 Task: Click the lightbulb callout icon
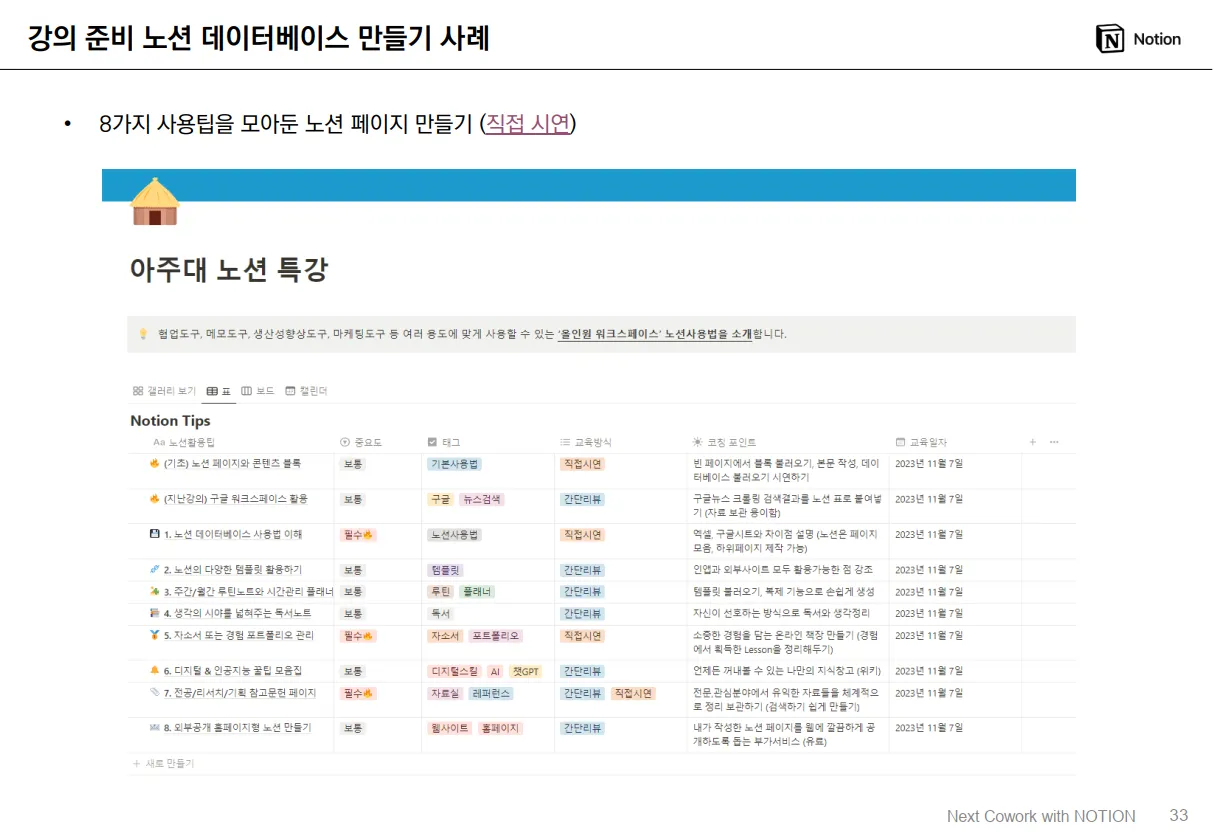[x=143, y=334]
